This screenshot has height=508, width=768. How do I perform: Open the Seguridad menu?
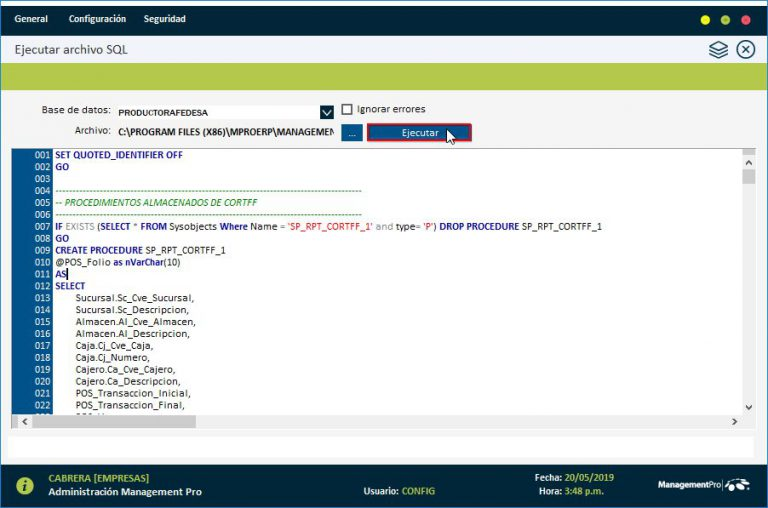tap(165, 19)
